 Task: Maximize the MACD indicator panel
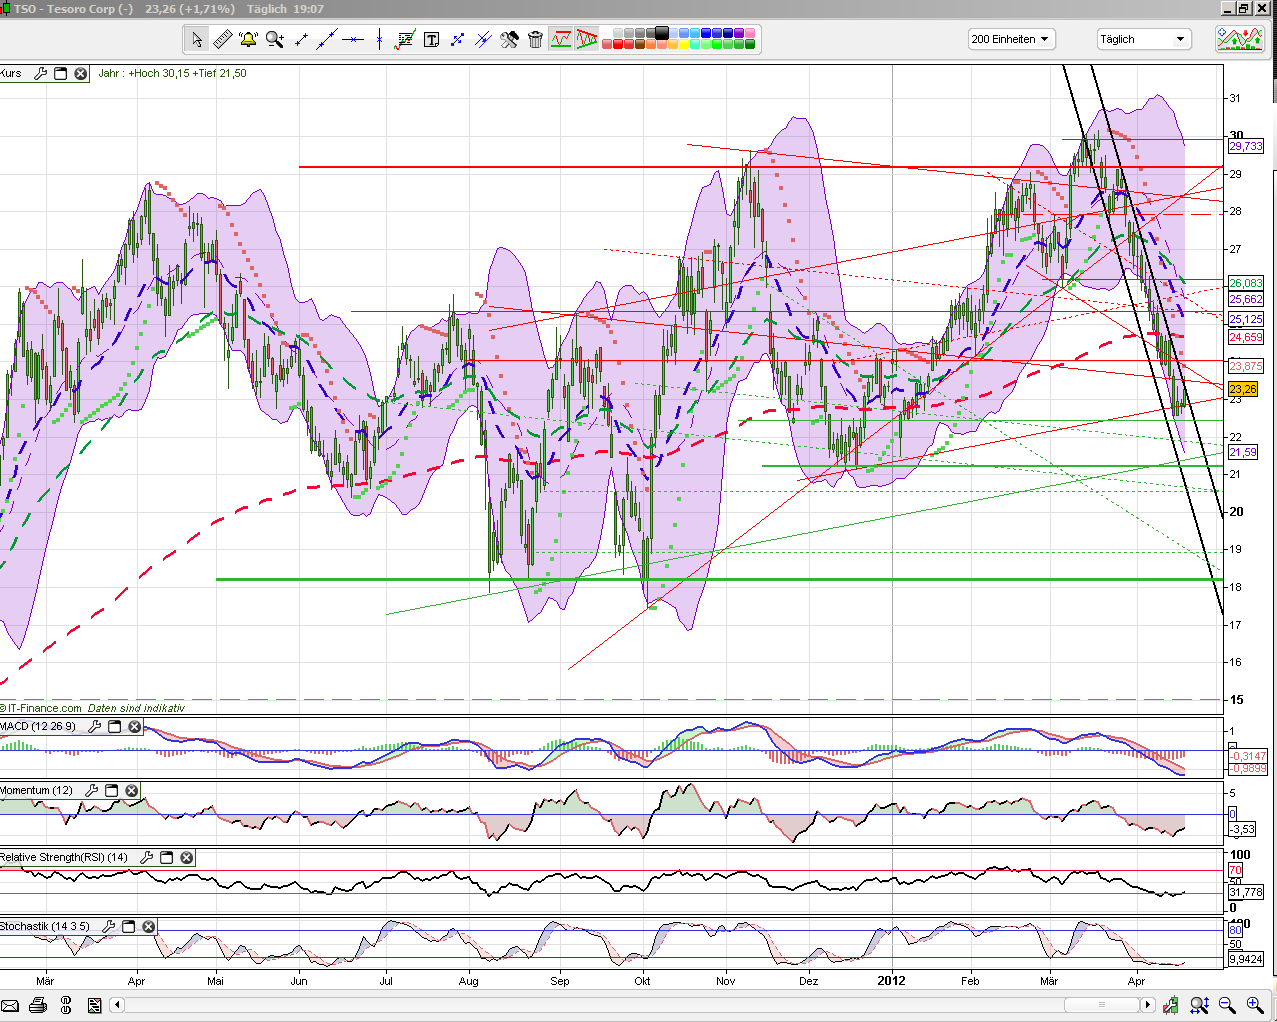click(x=115, y=726)
